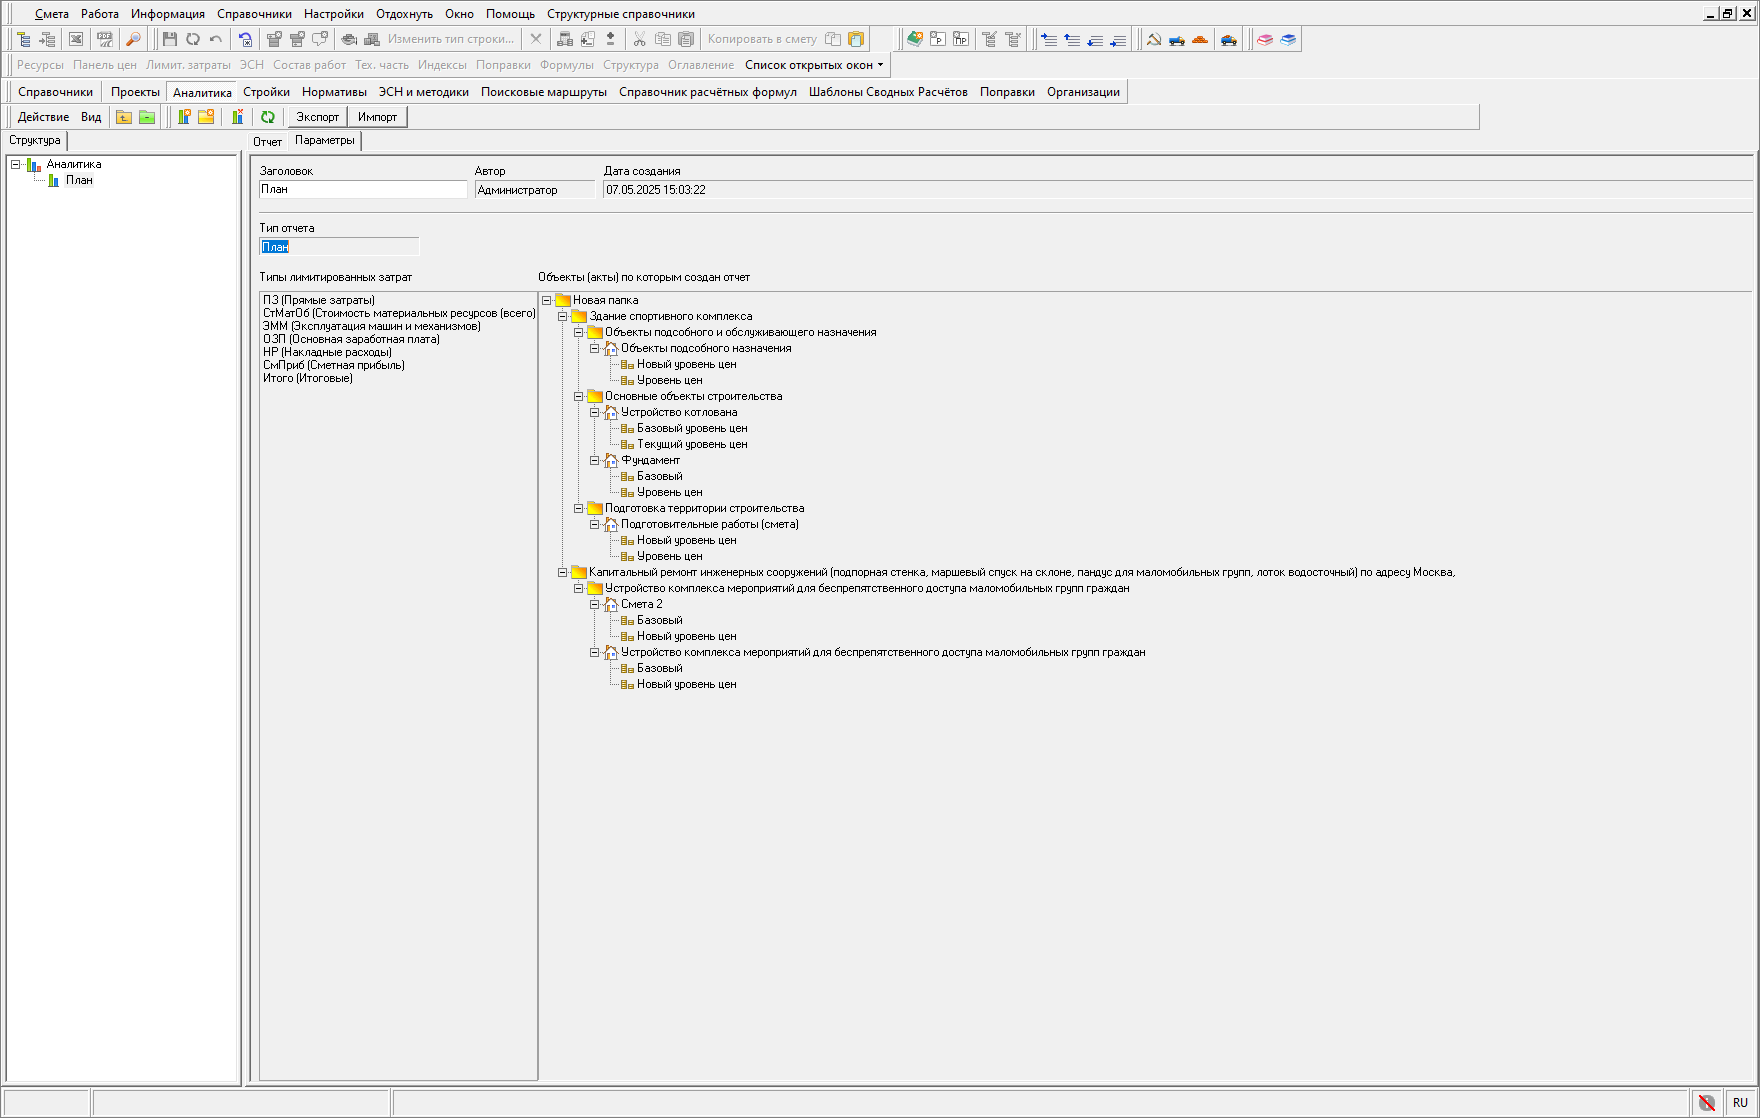Click the pink stacked books icon

coord(1265,39)
